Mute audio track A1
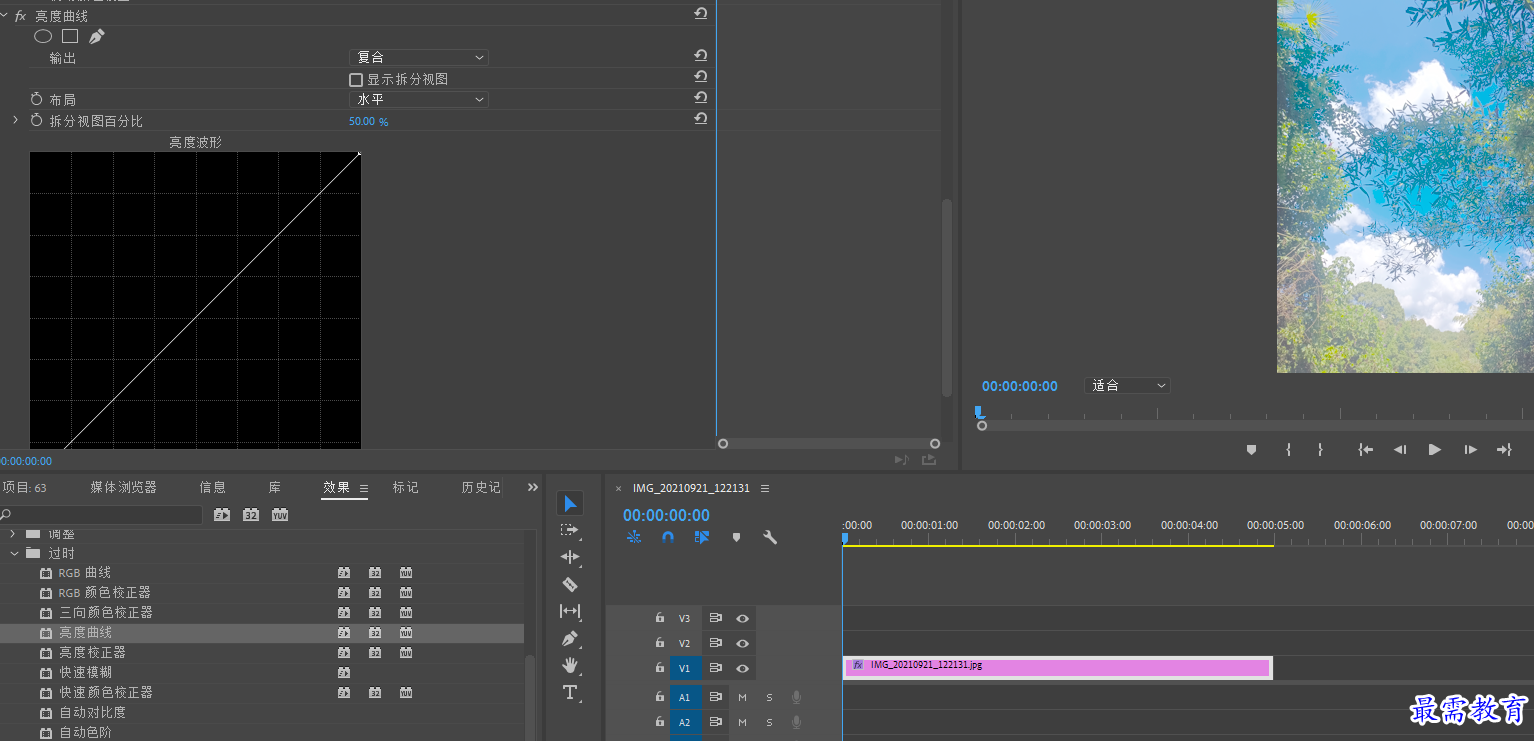Screen dimensions: 1534x741 [x=742, y=697]
